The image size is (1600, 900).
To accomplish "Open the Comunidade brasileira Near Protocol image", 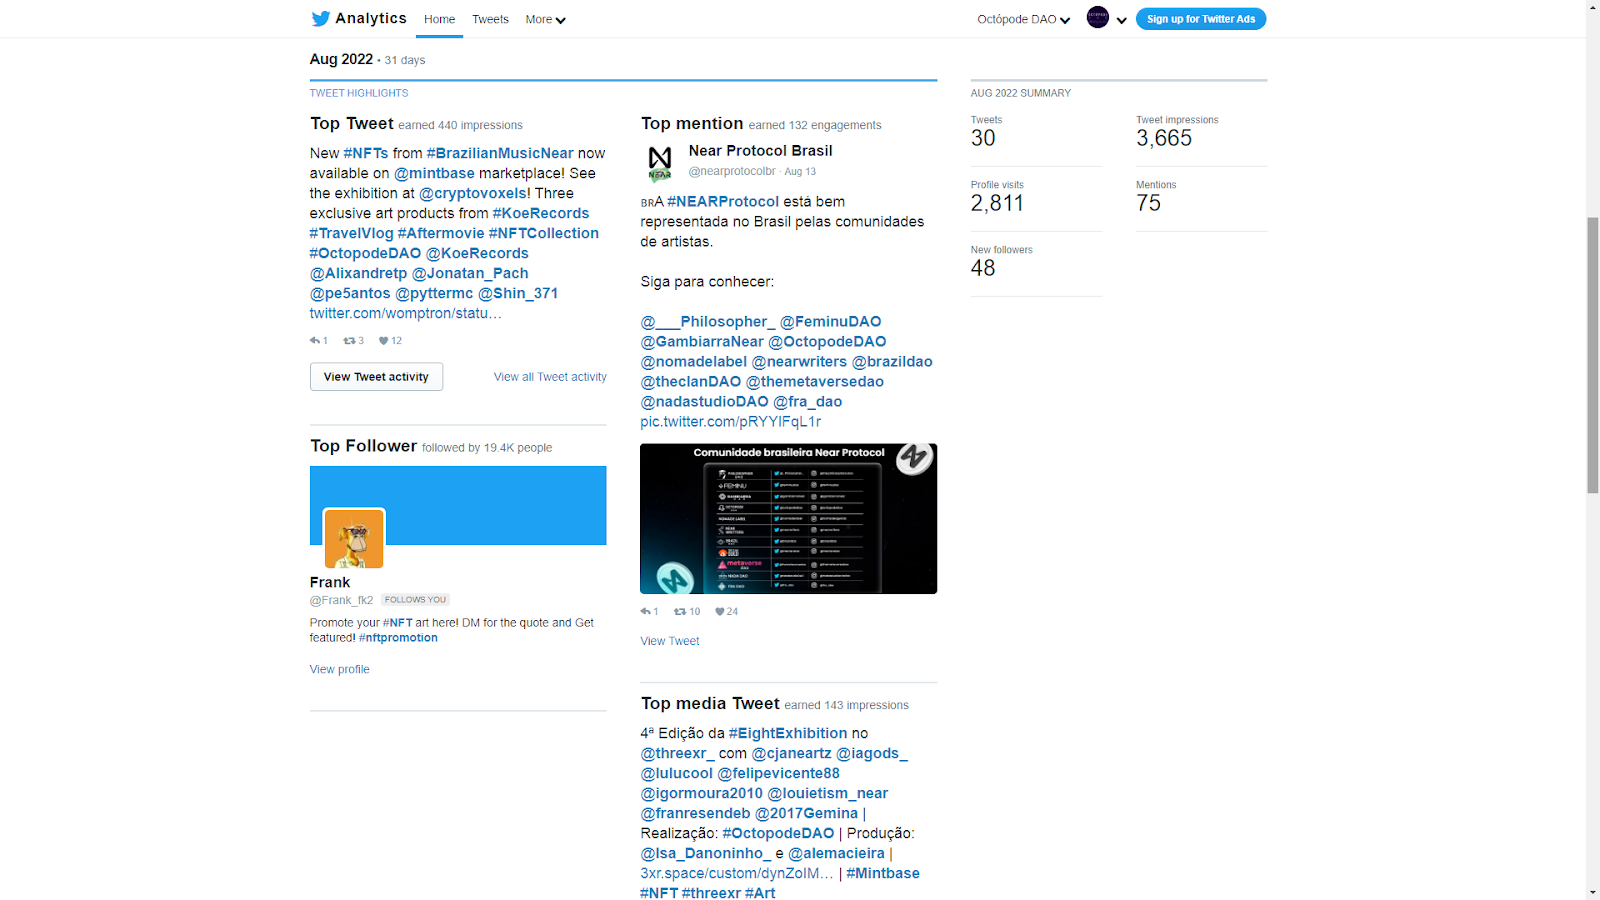I will click(788, 519).
